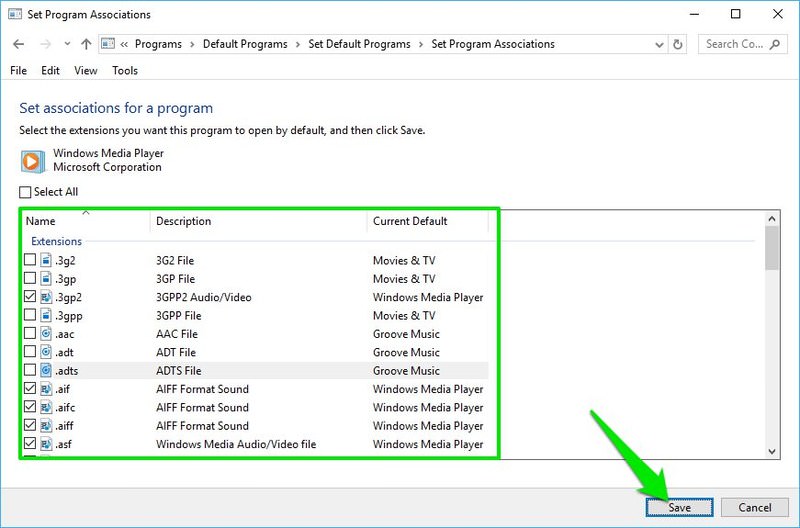Click the Save button
The image size is (800, 528).
(680, 507)
